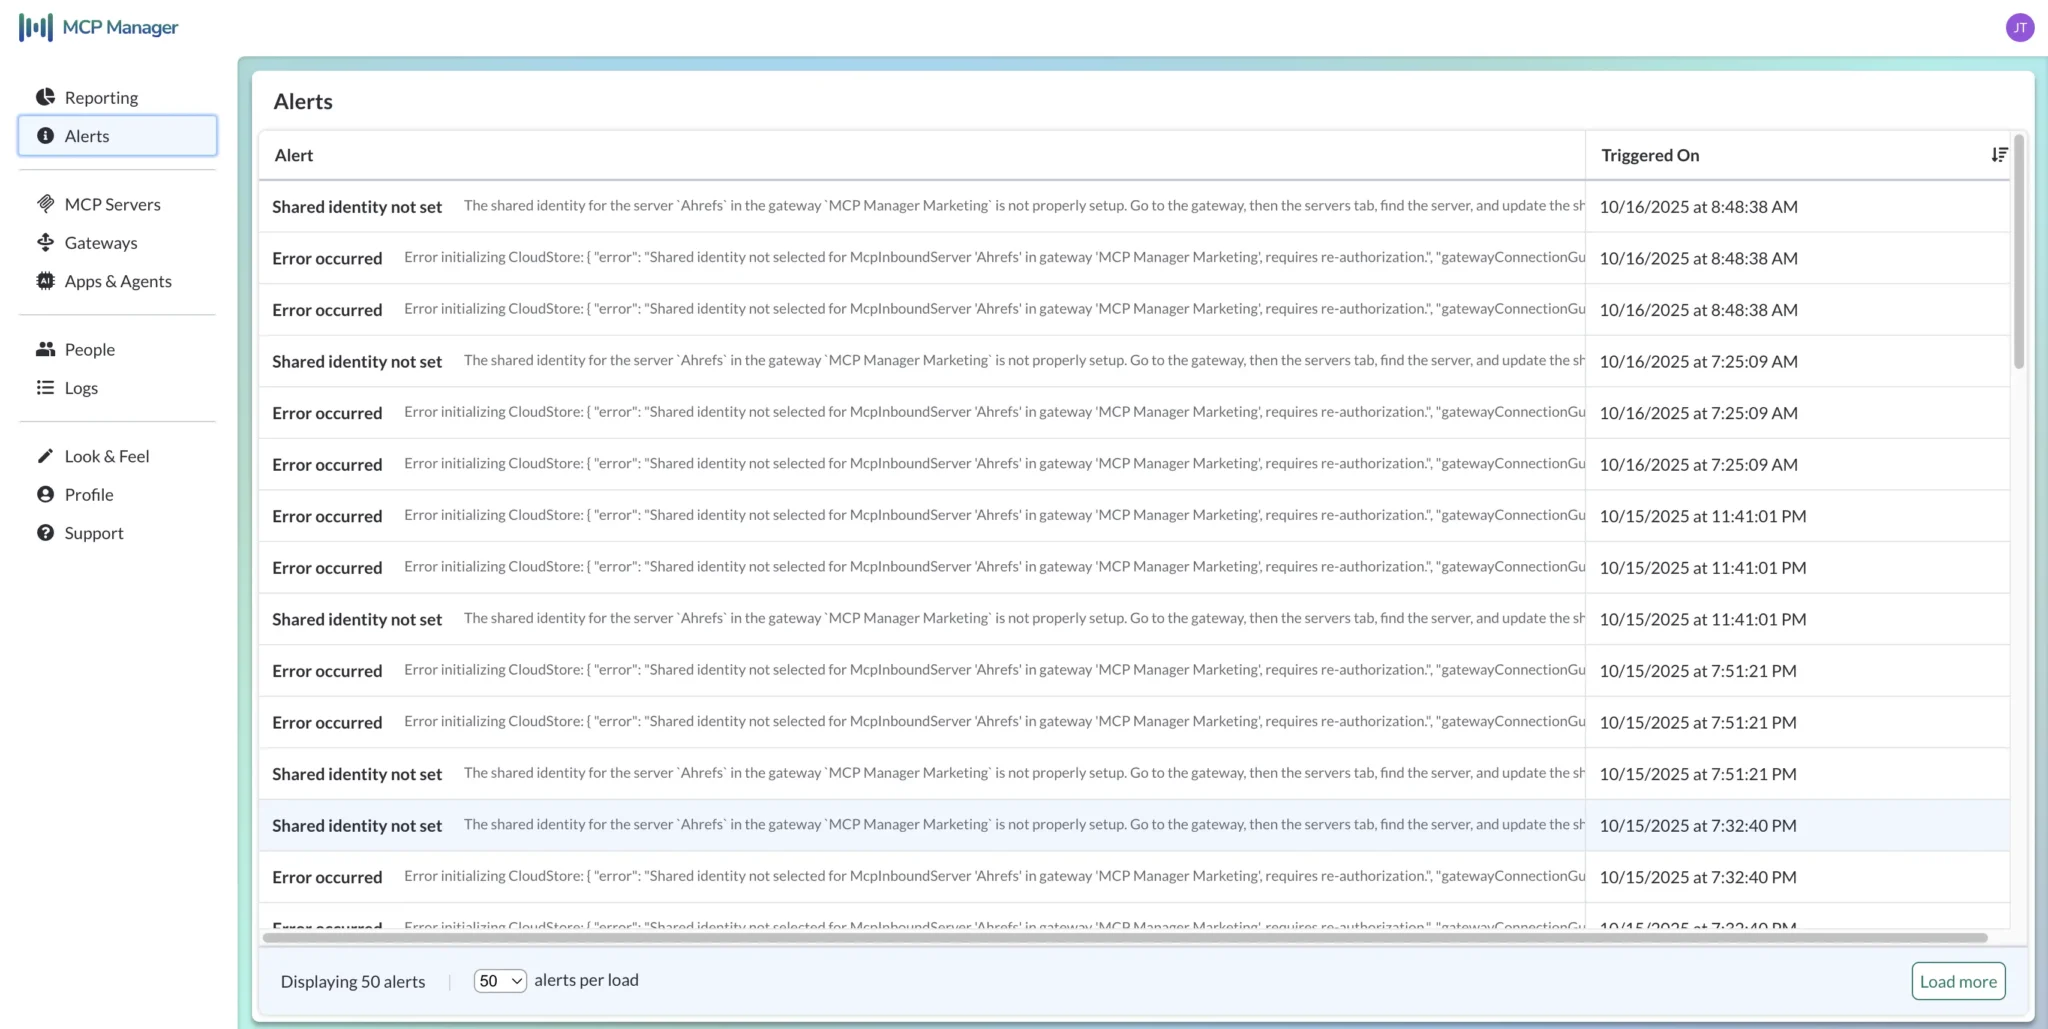Navigate to Gateways menu item
The height and width of the screenshot is (1029, 2048).
tap(101, 243)
